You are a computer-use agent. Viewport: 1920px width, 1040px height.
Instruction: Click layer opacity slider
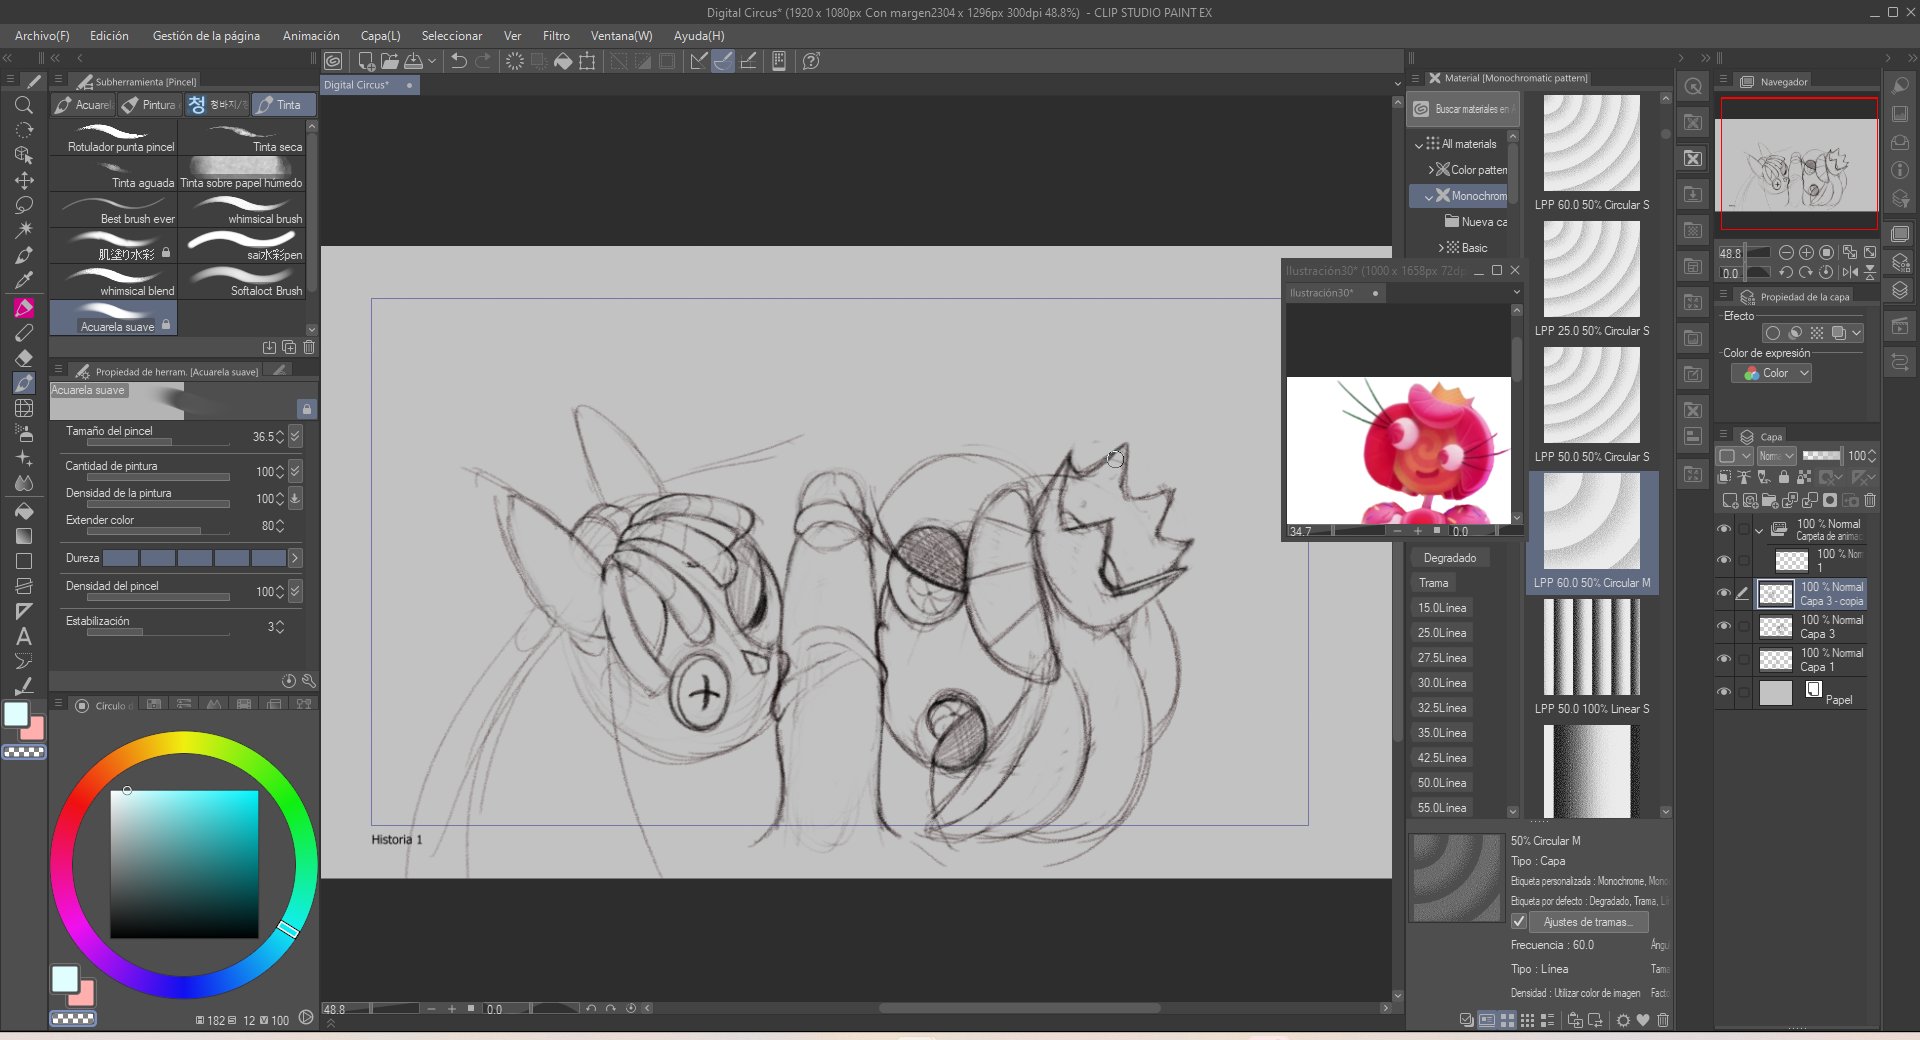[x=1821, y=456]
